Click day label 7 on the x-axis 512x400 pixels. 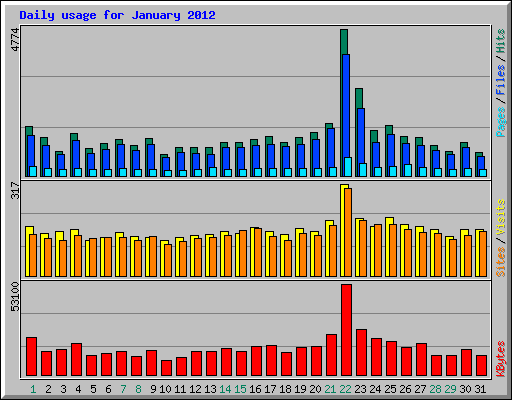pos(123,389)
